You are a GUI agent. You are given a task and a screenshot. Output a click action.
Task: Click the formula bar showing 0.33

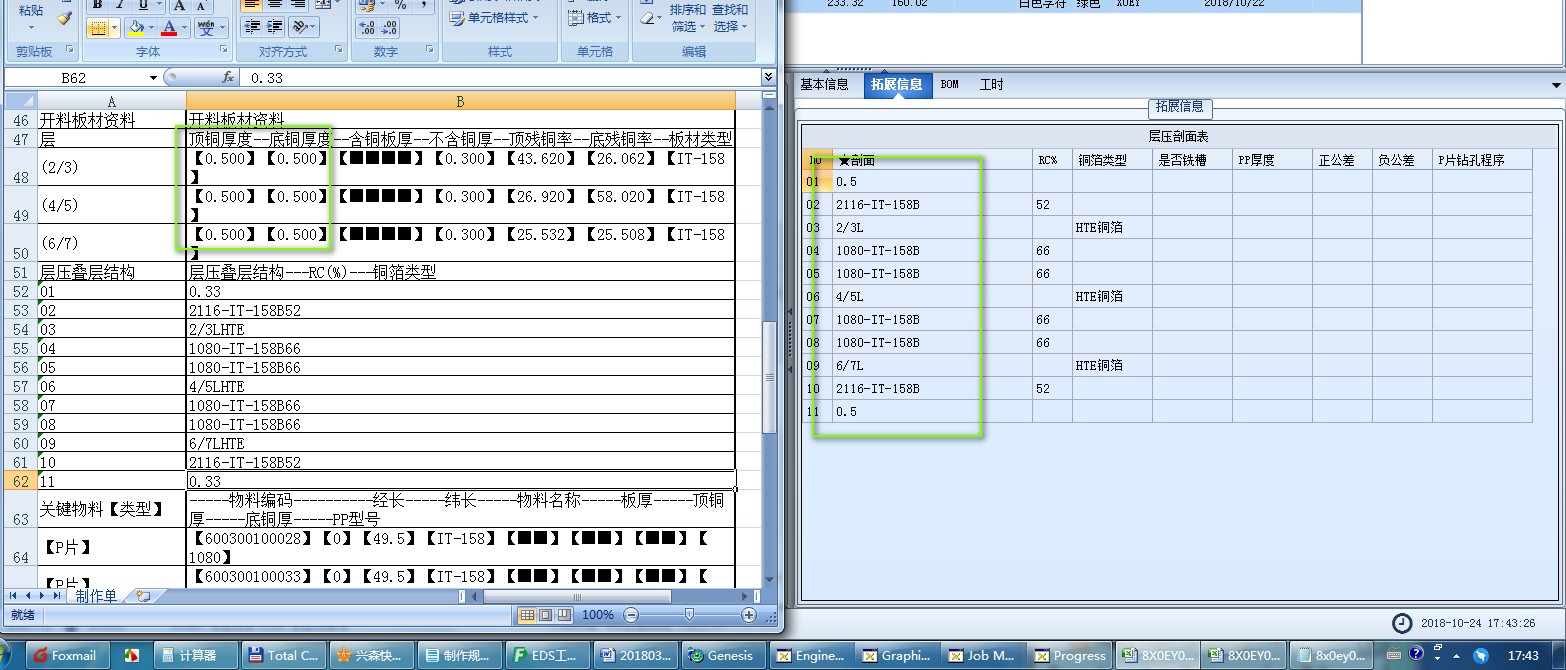coord(500,78)
